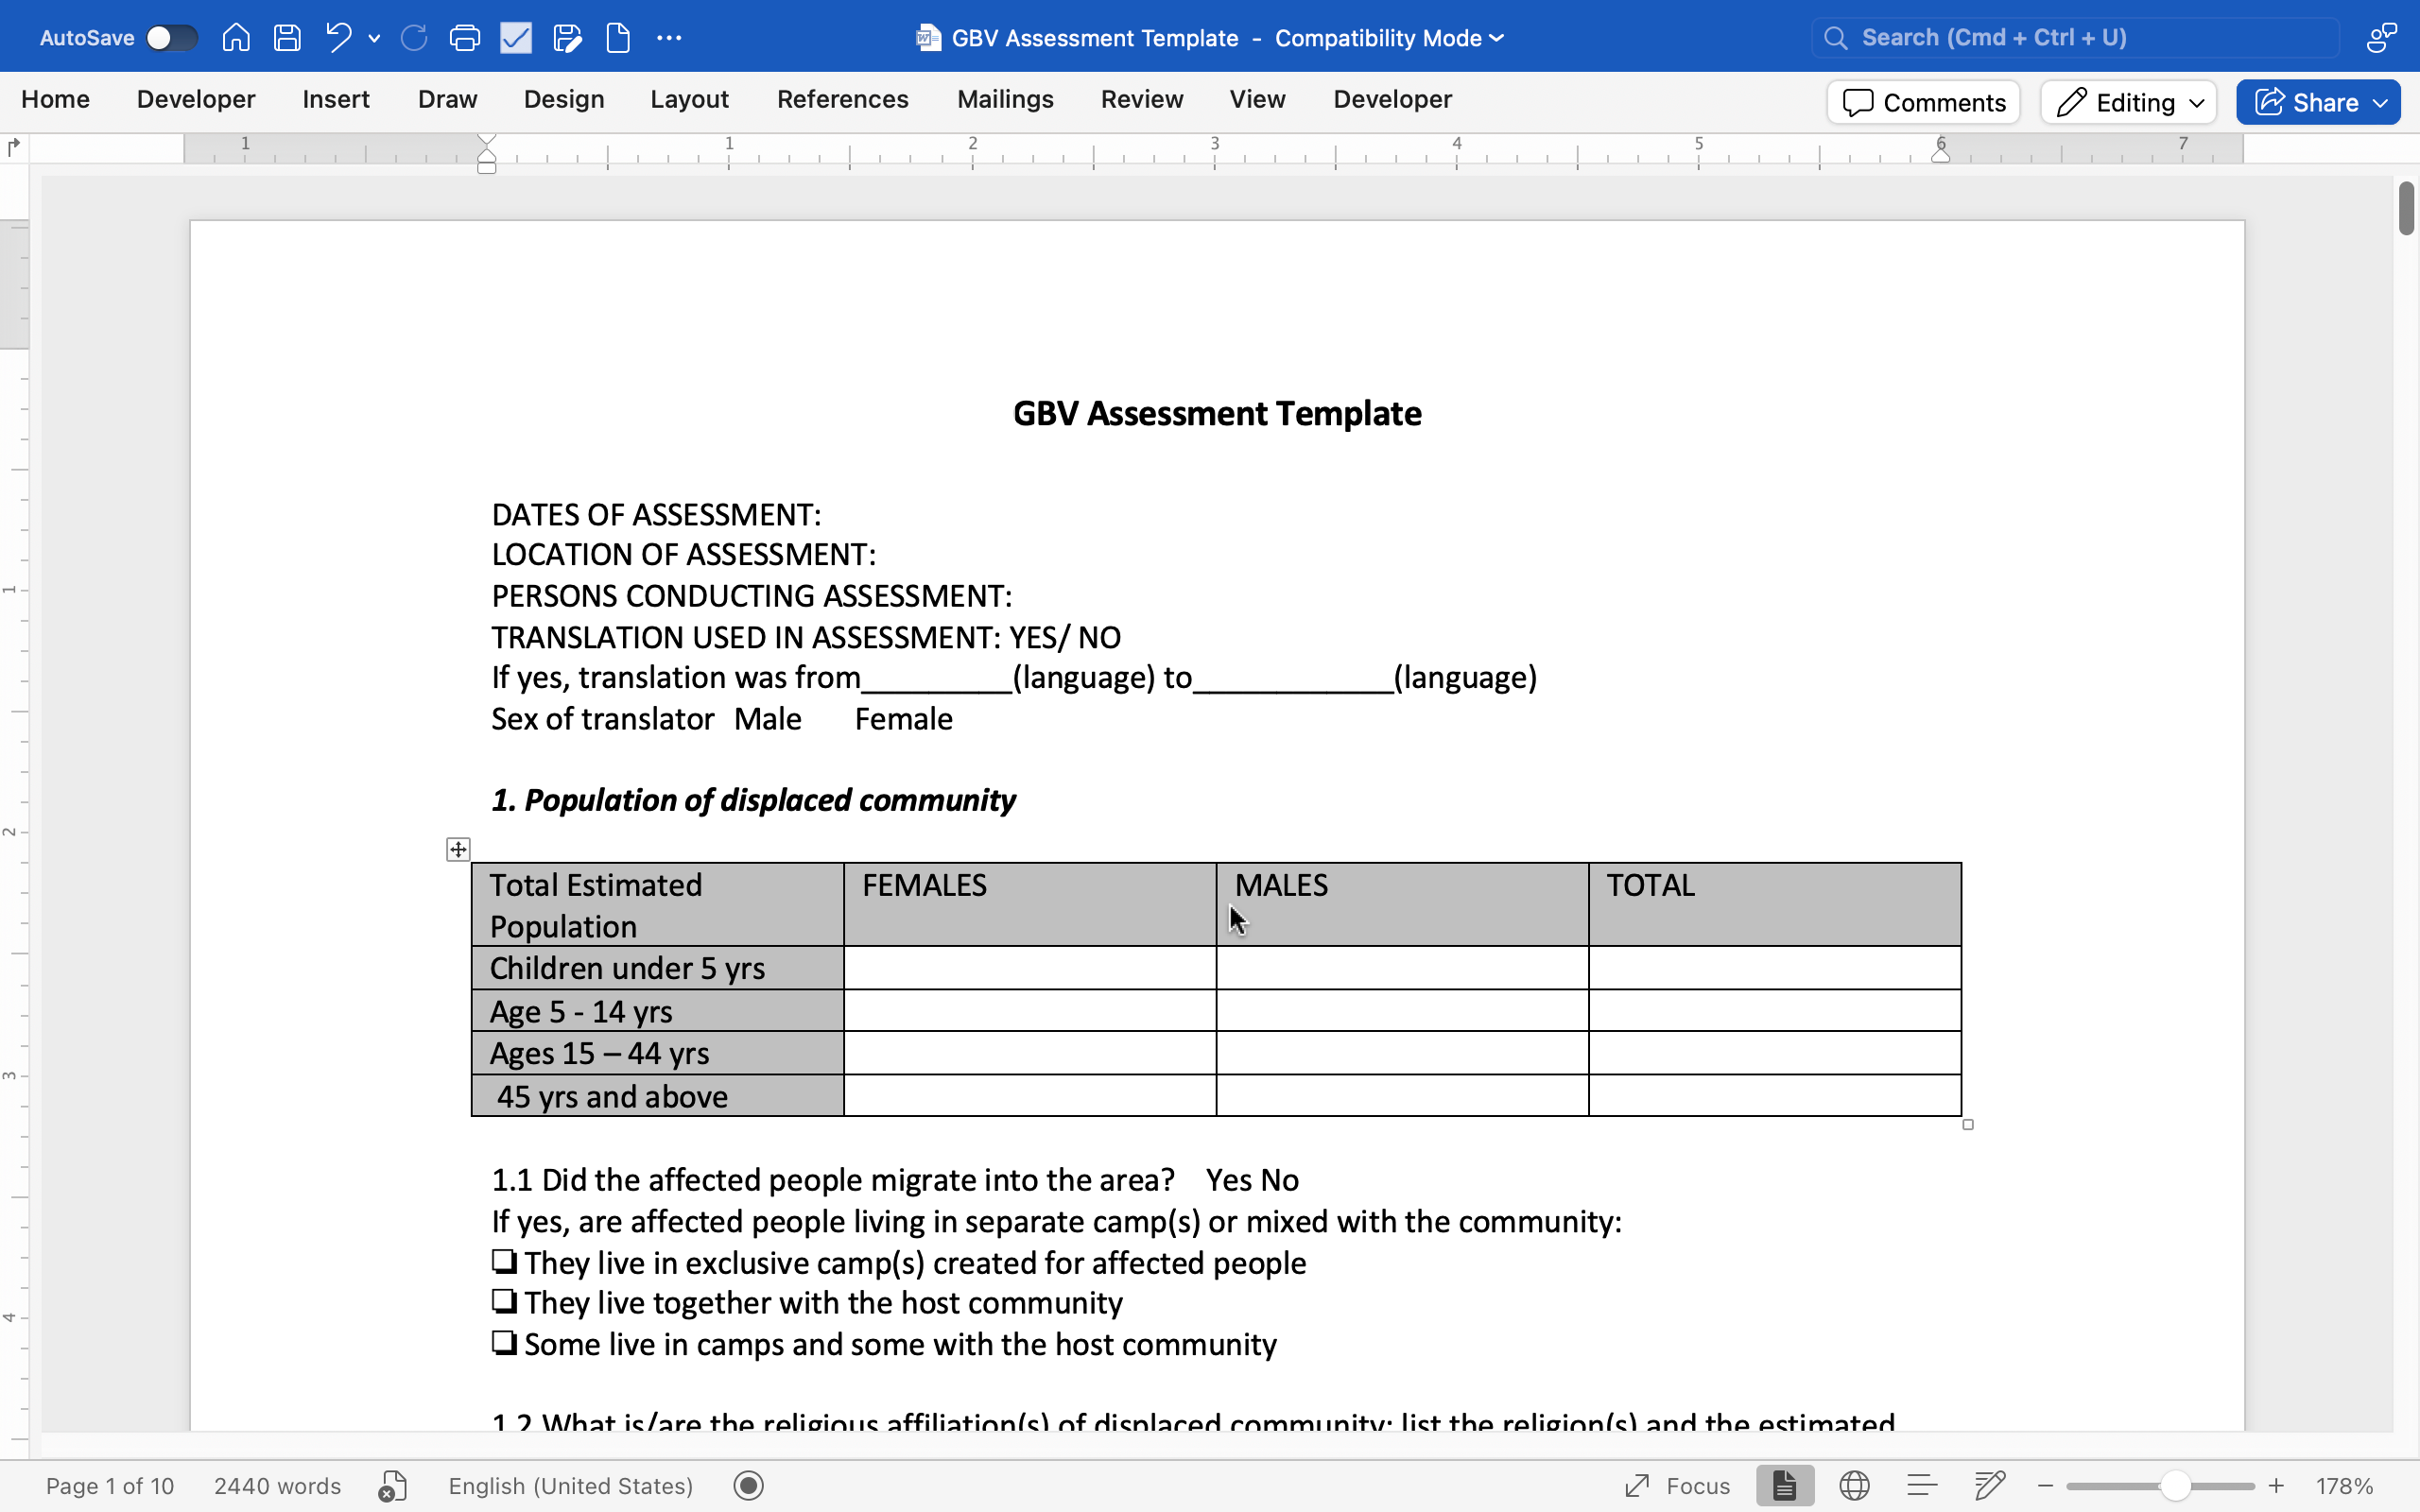2420x1512 pixels.
Task: Toggle the Print Layout view button
Action: click(1785, 1486)
